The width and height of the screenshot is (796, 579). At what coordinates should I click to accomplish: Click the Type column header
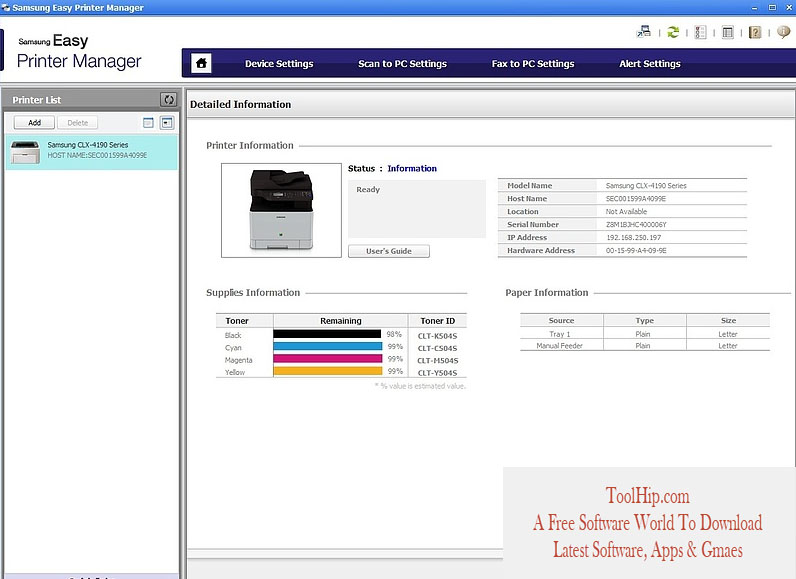(645, 320)
